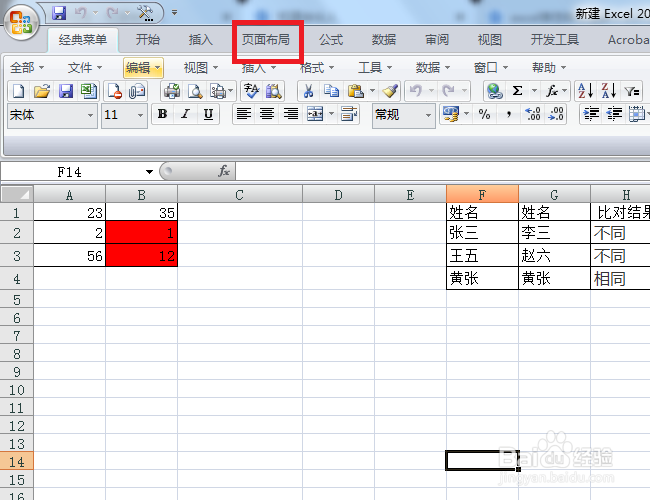
Task: Open the 窗口 classic menu
Action: click(x=491, y=68)
